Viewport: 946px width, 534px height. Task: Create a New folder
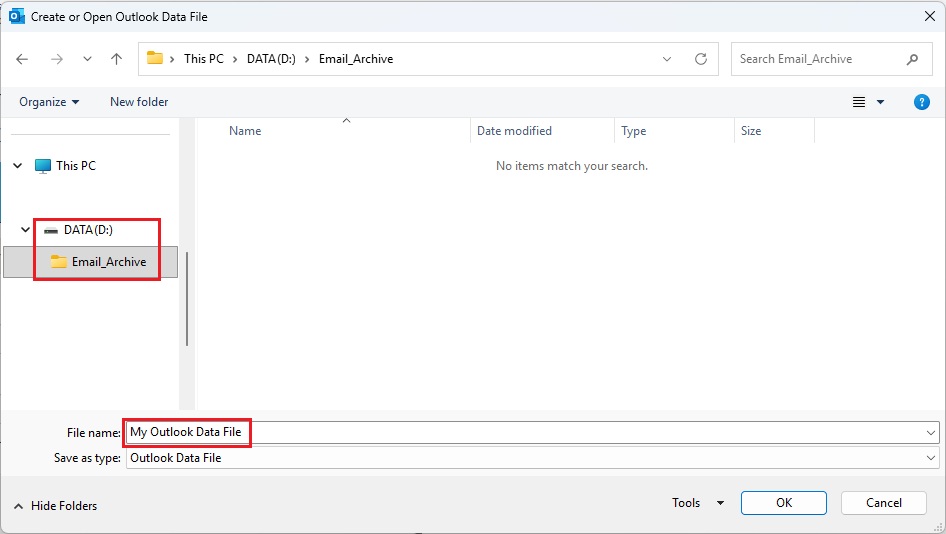click(x=139, y=102)
